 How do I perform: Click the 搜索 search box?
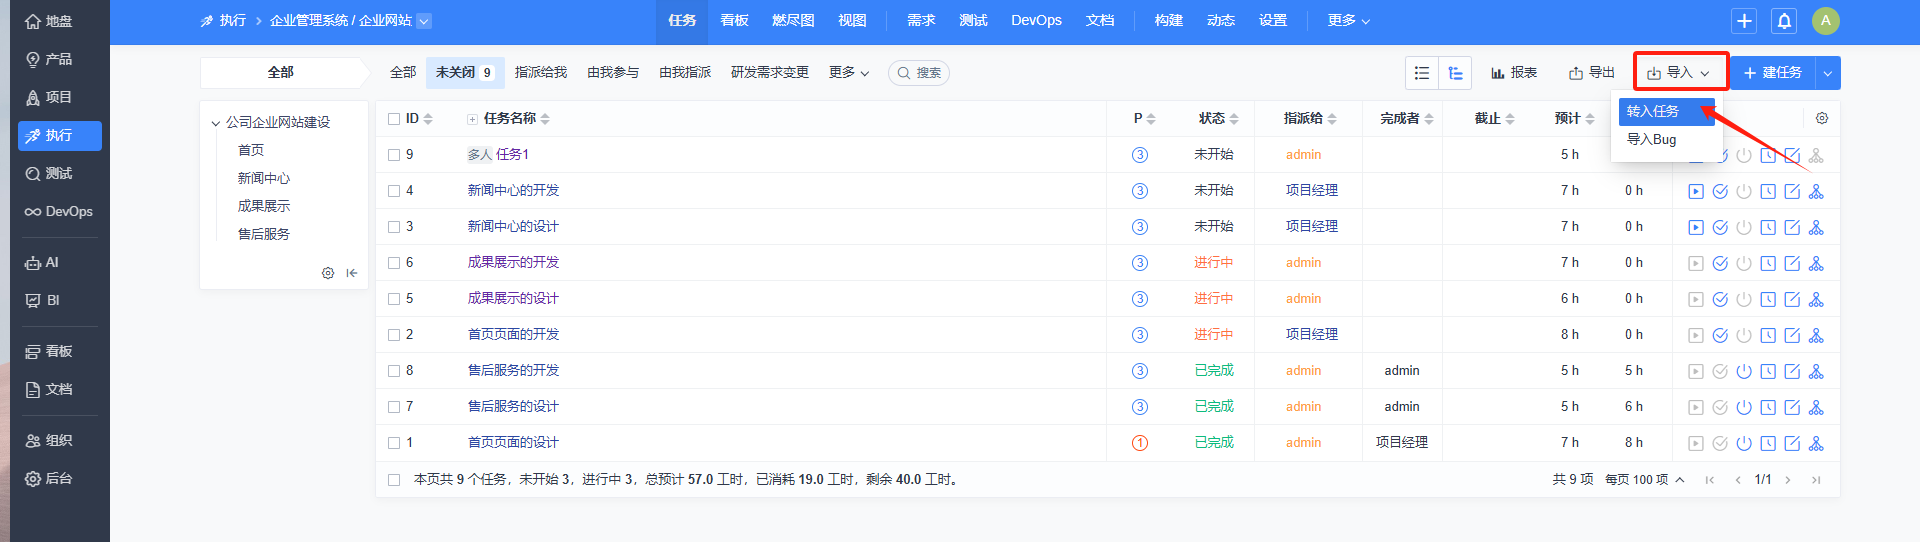click(x=919, y=73)
